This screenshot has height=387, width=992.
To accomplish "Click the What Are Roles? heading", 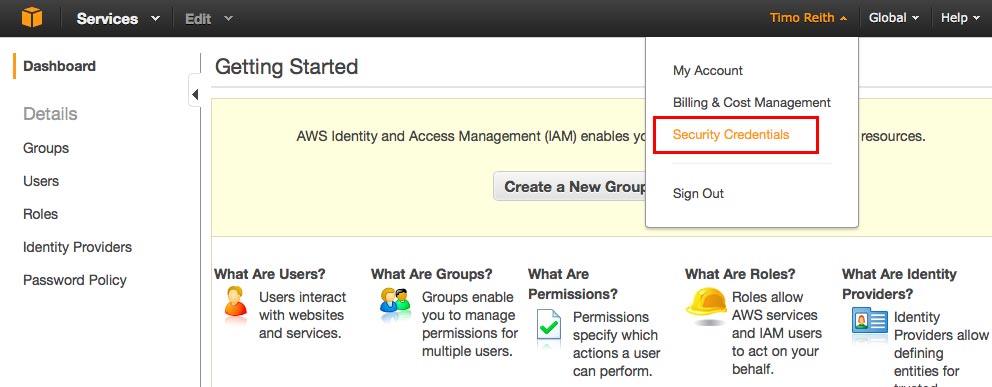I will point(740,274).
